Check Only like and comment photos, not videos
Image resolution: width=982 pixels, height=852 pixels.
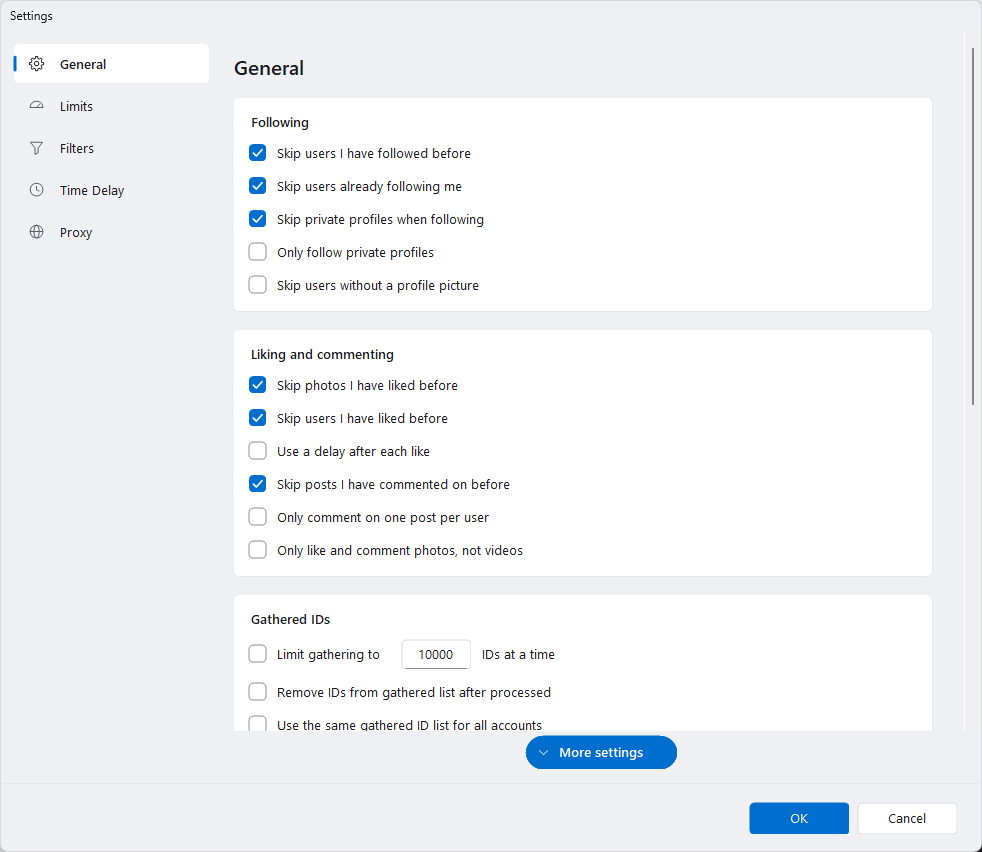pyautogui.click(x=257, y=550)
